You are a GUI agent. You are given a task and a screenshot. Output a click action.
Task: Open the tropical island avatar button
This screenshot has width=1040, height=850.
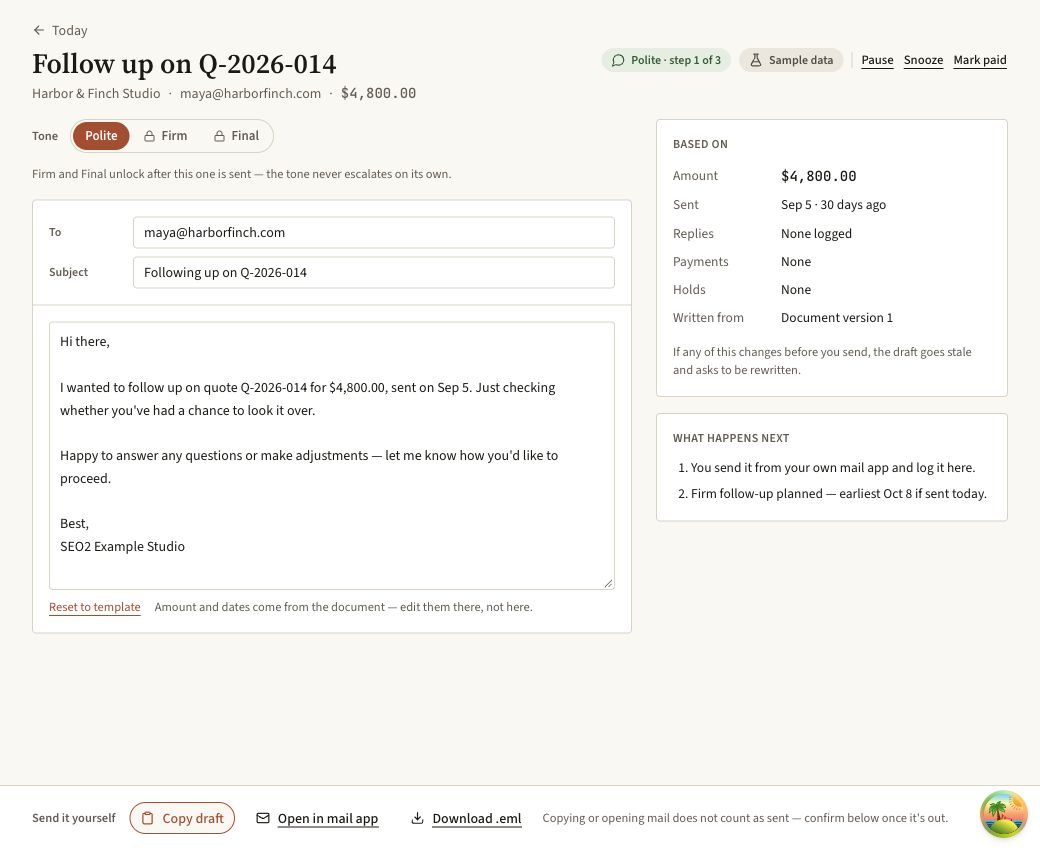pyautogui.click(x=1004, y=814)
